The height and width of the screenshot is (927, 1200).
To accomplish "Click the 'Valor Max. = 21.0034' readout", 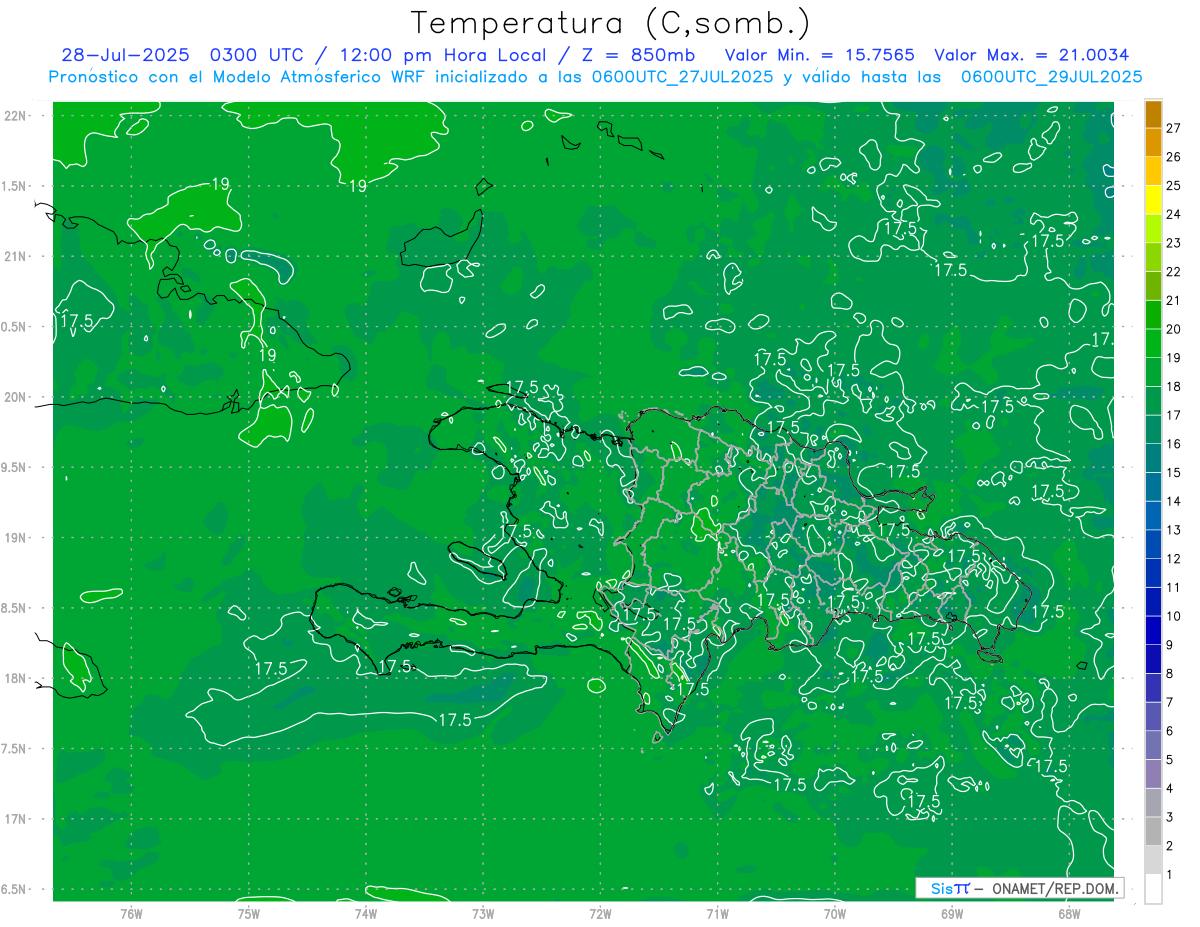I will click(x=1032, y=55).
